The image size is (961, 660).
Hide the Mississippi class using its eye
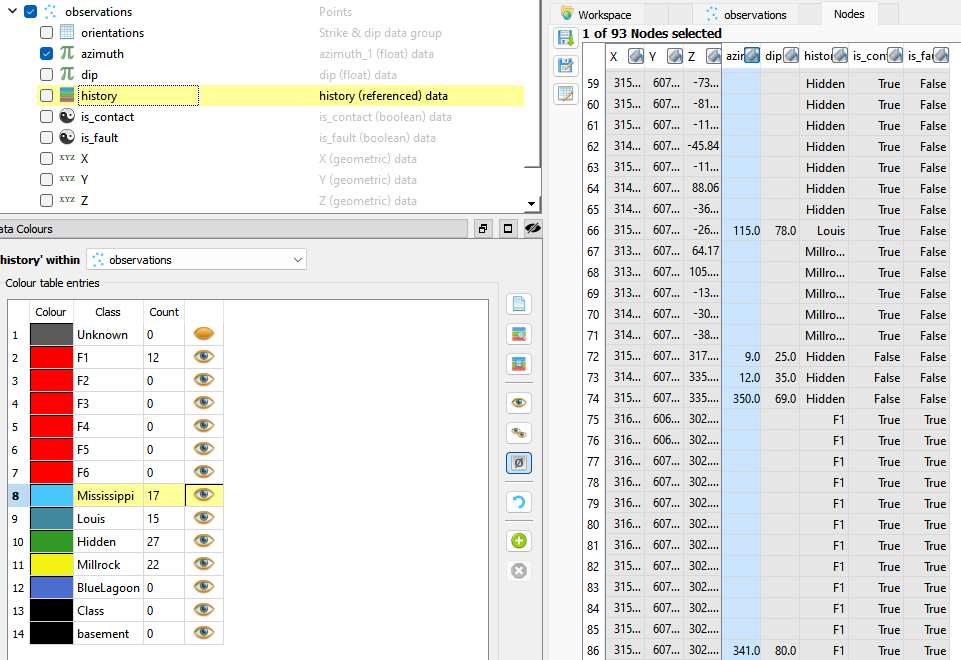click(204, 495)
